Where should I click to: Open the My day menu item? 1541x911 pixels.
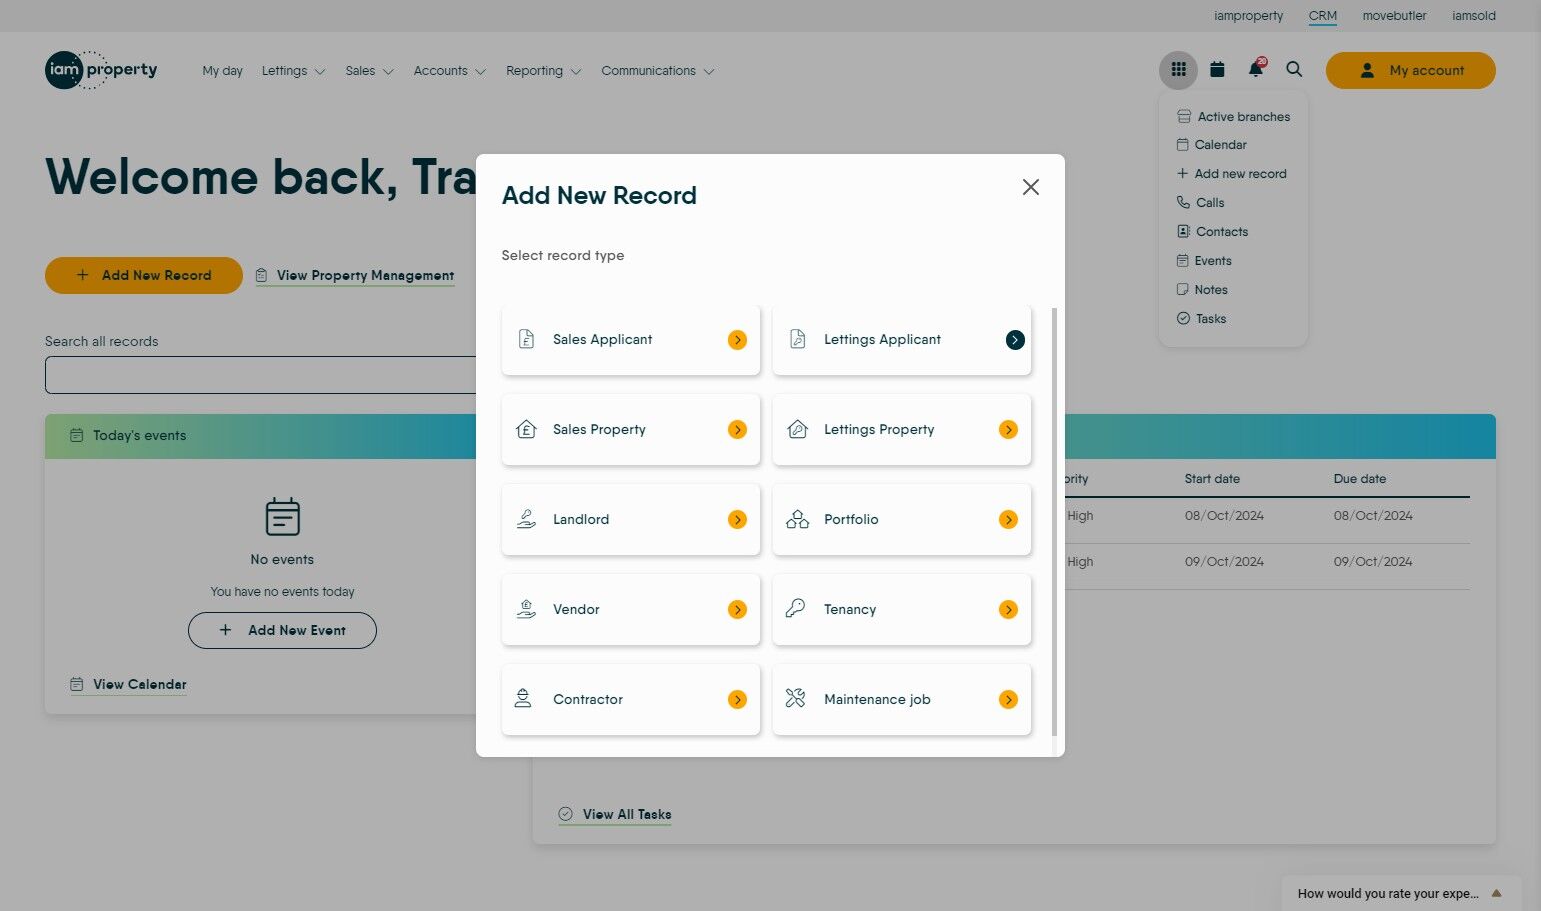[x=222, y=70]
